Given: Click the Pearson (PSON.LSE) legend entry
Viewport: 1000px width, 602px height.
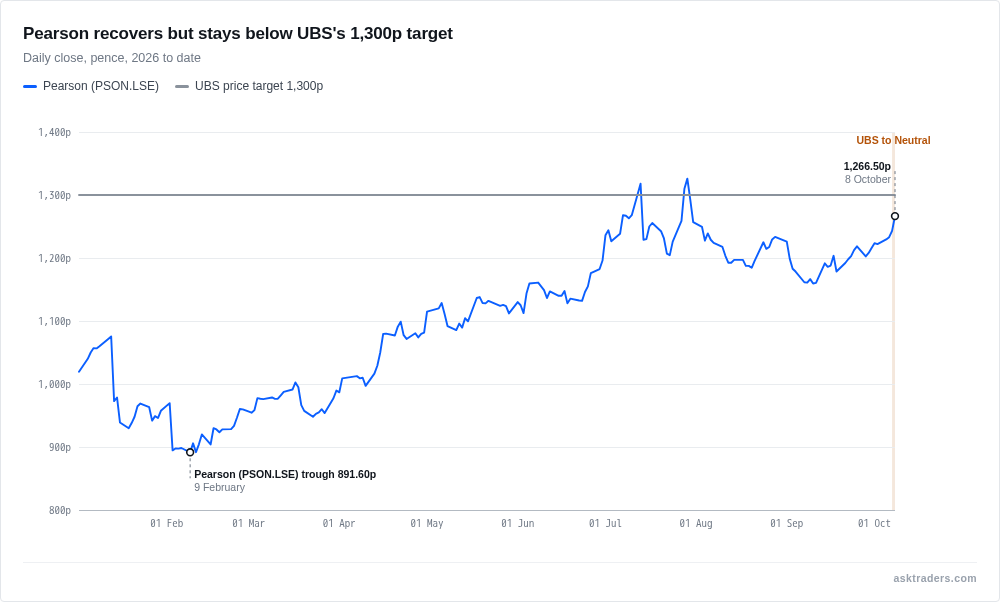Looking at the screenshot, I should (91, 86).
